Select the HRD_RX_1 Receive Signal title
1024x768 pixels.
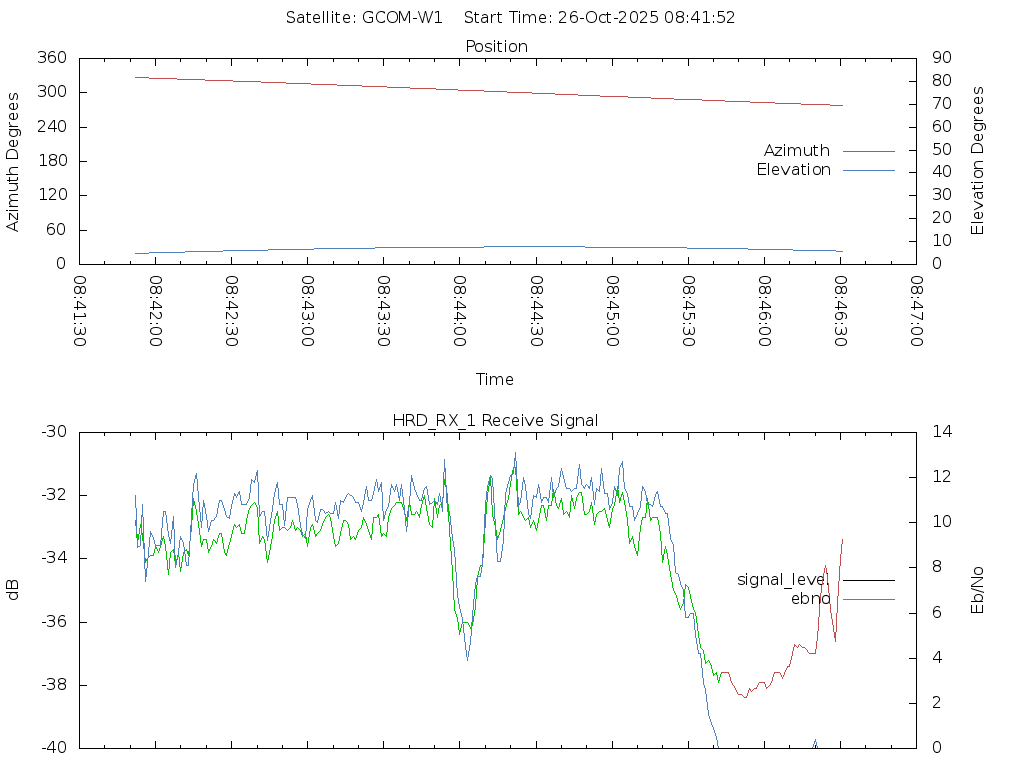[495, 421]
